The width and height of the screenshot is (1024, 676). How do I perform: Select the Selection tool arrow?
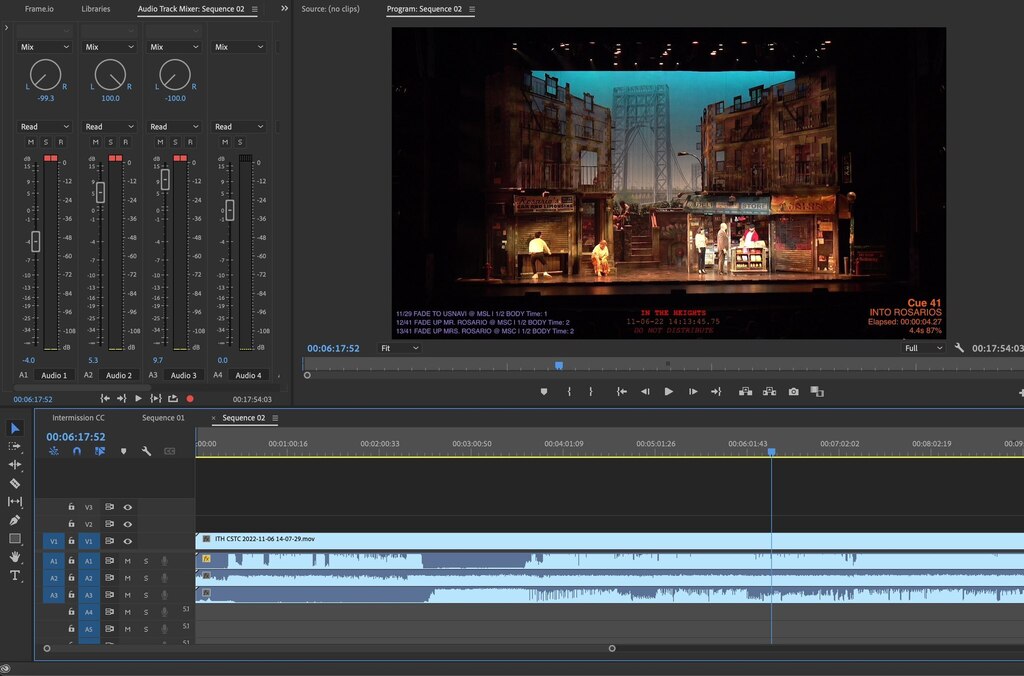(x=15, y=428)
